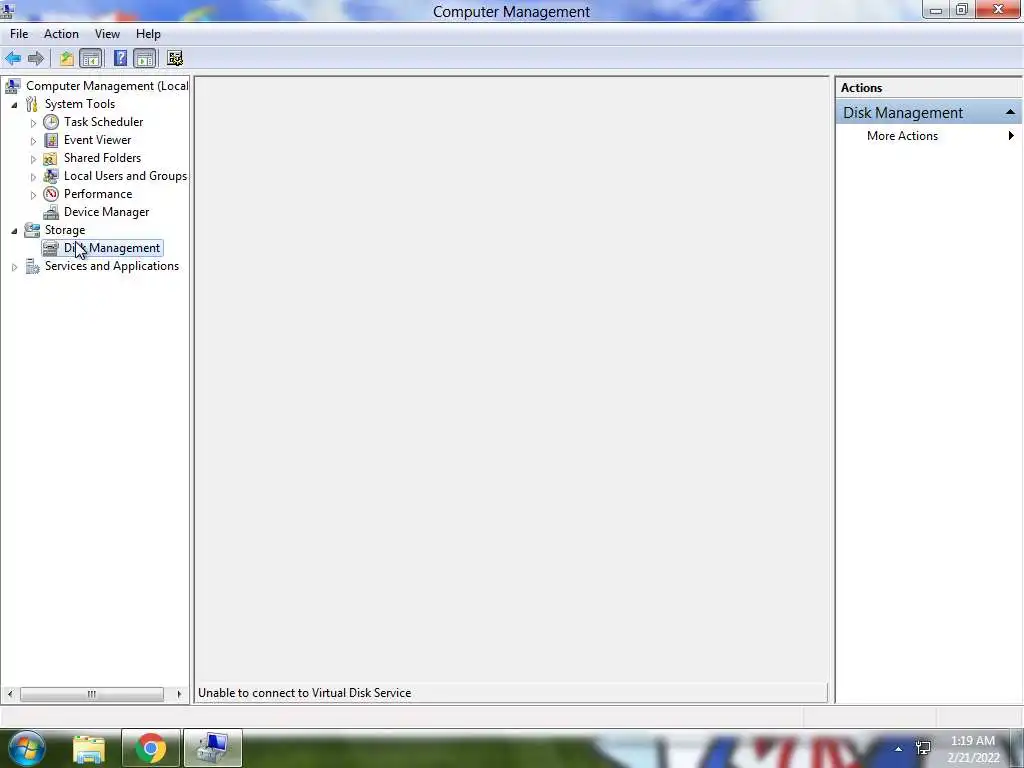Expand the Shared Folders node
This screenshot has height=768, width=1024.
[x=33, y=159]
